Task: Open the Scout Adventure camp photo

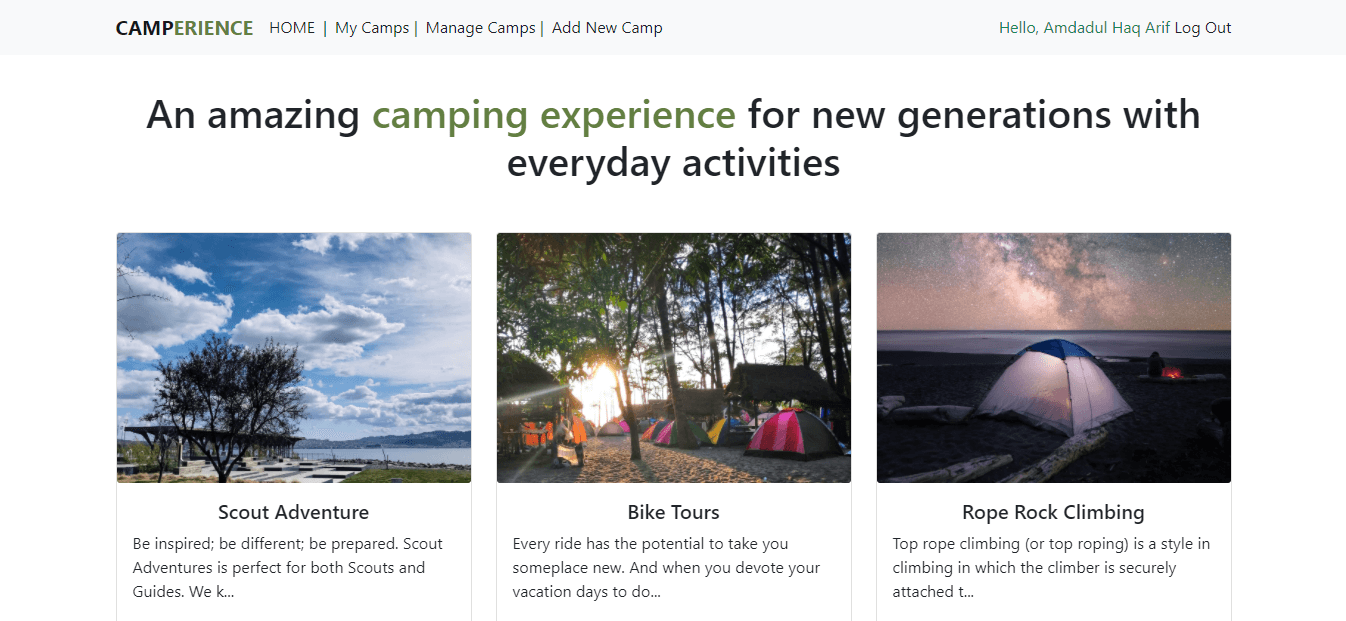Action: (294, 358)
